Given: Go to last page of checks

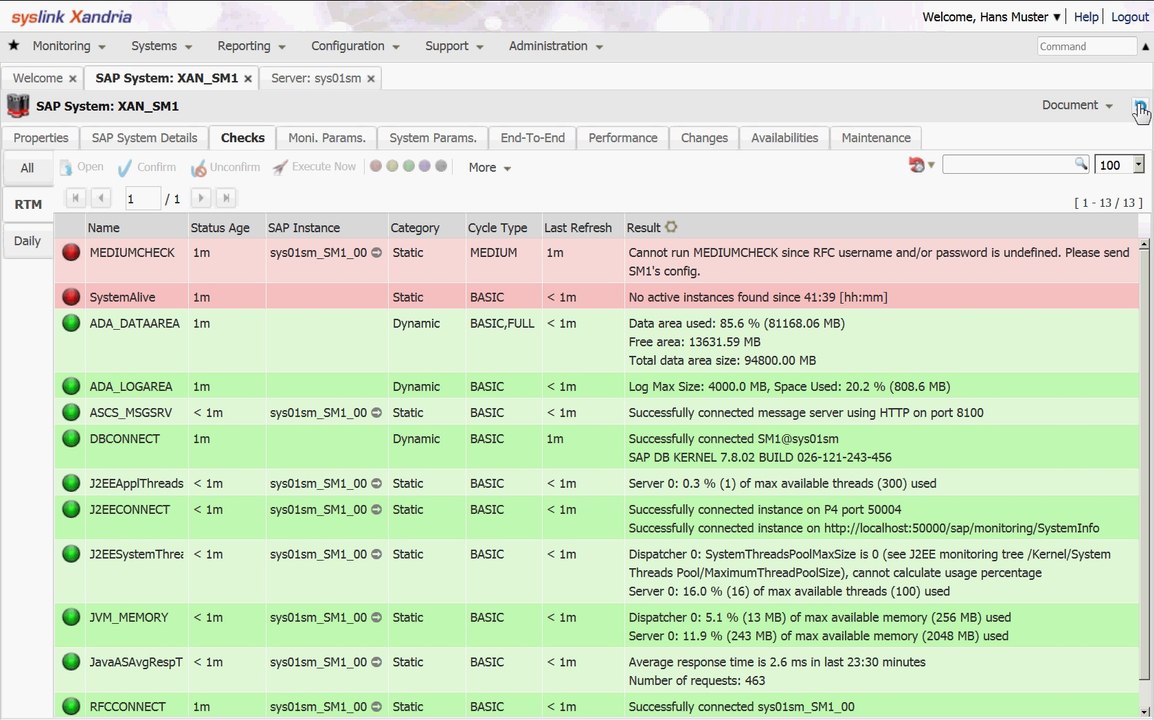Looking at the screenshot, I should pos(226,197).
